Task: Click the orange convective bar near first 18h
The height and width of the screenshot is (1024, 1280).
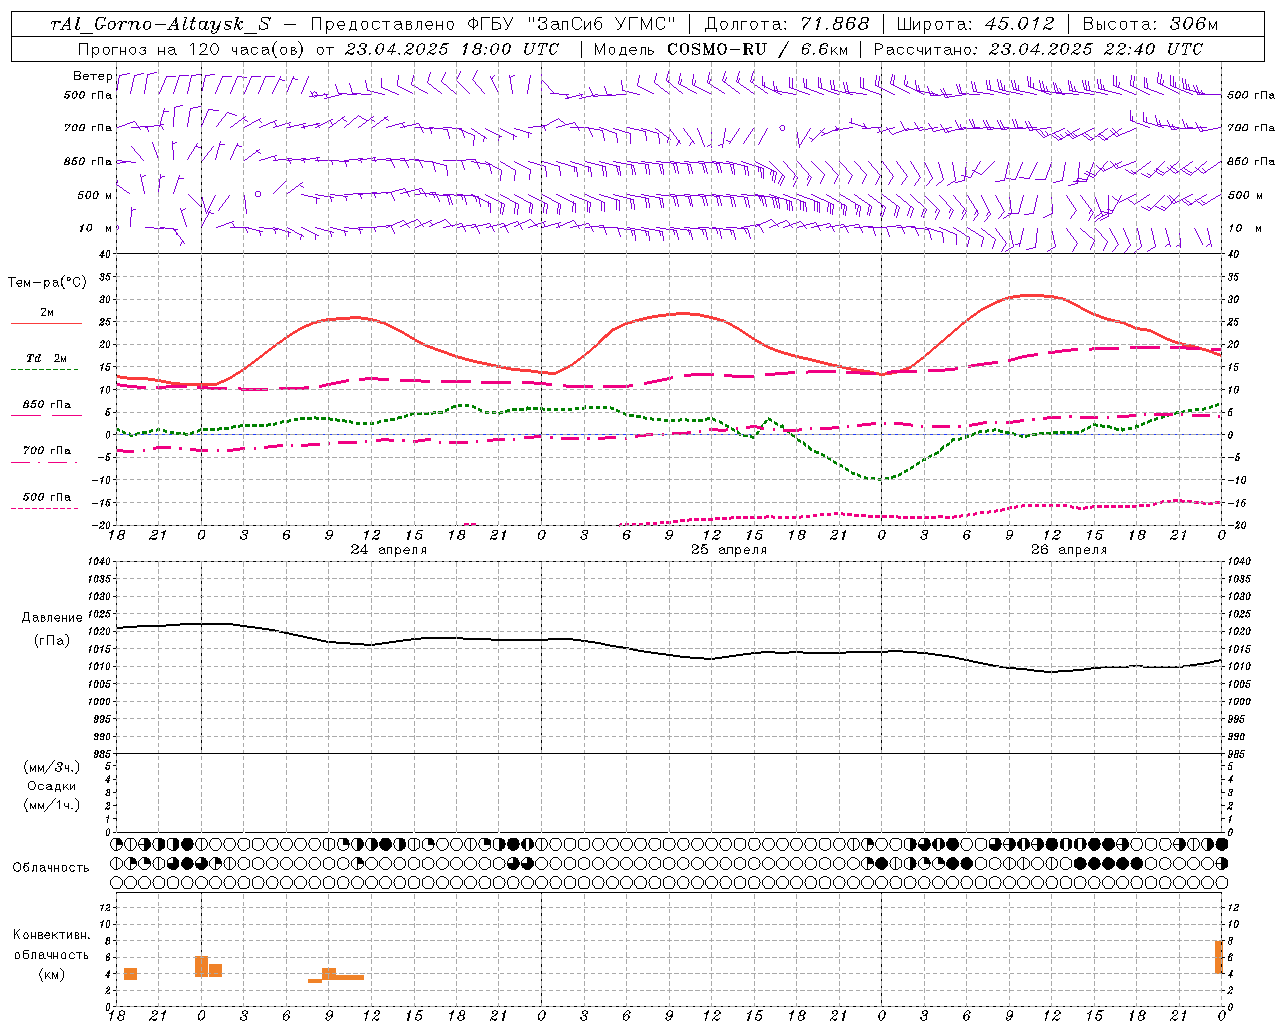Action: 130,974
